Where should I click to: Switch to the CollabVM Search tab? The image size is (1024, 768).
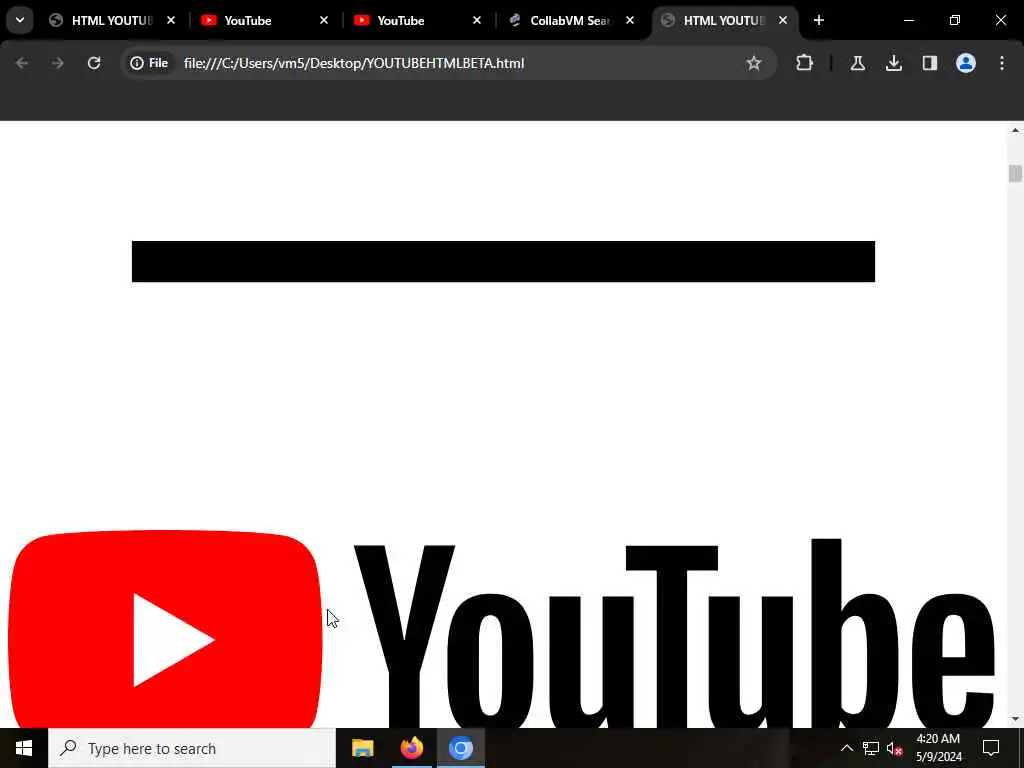pos(569,20)
